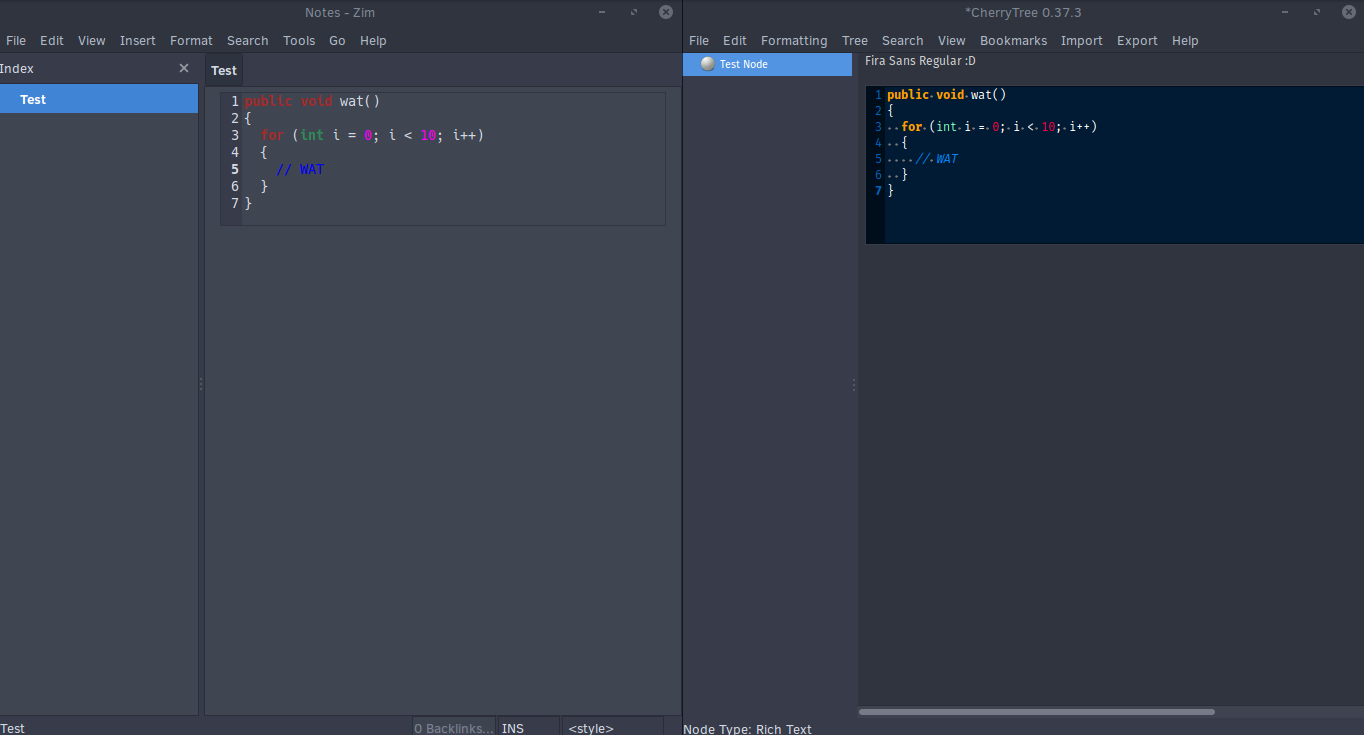Open Insert menu in Zim

(x=138, y=41)
